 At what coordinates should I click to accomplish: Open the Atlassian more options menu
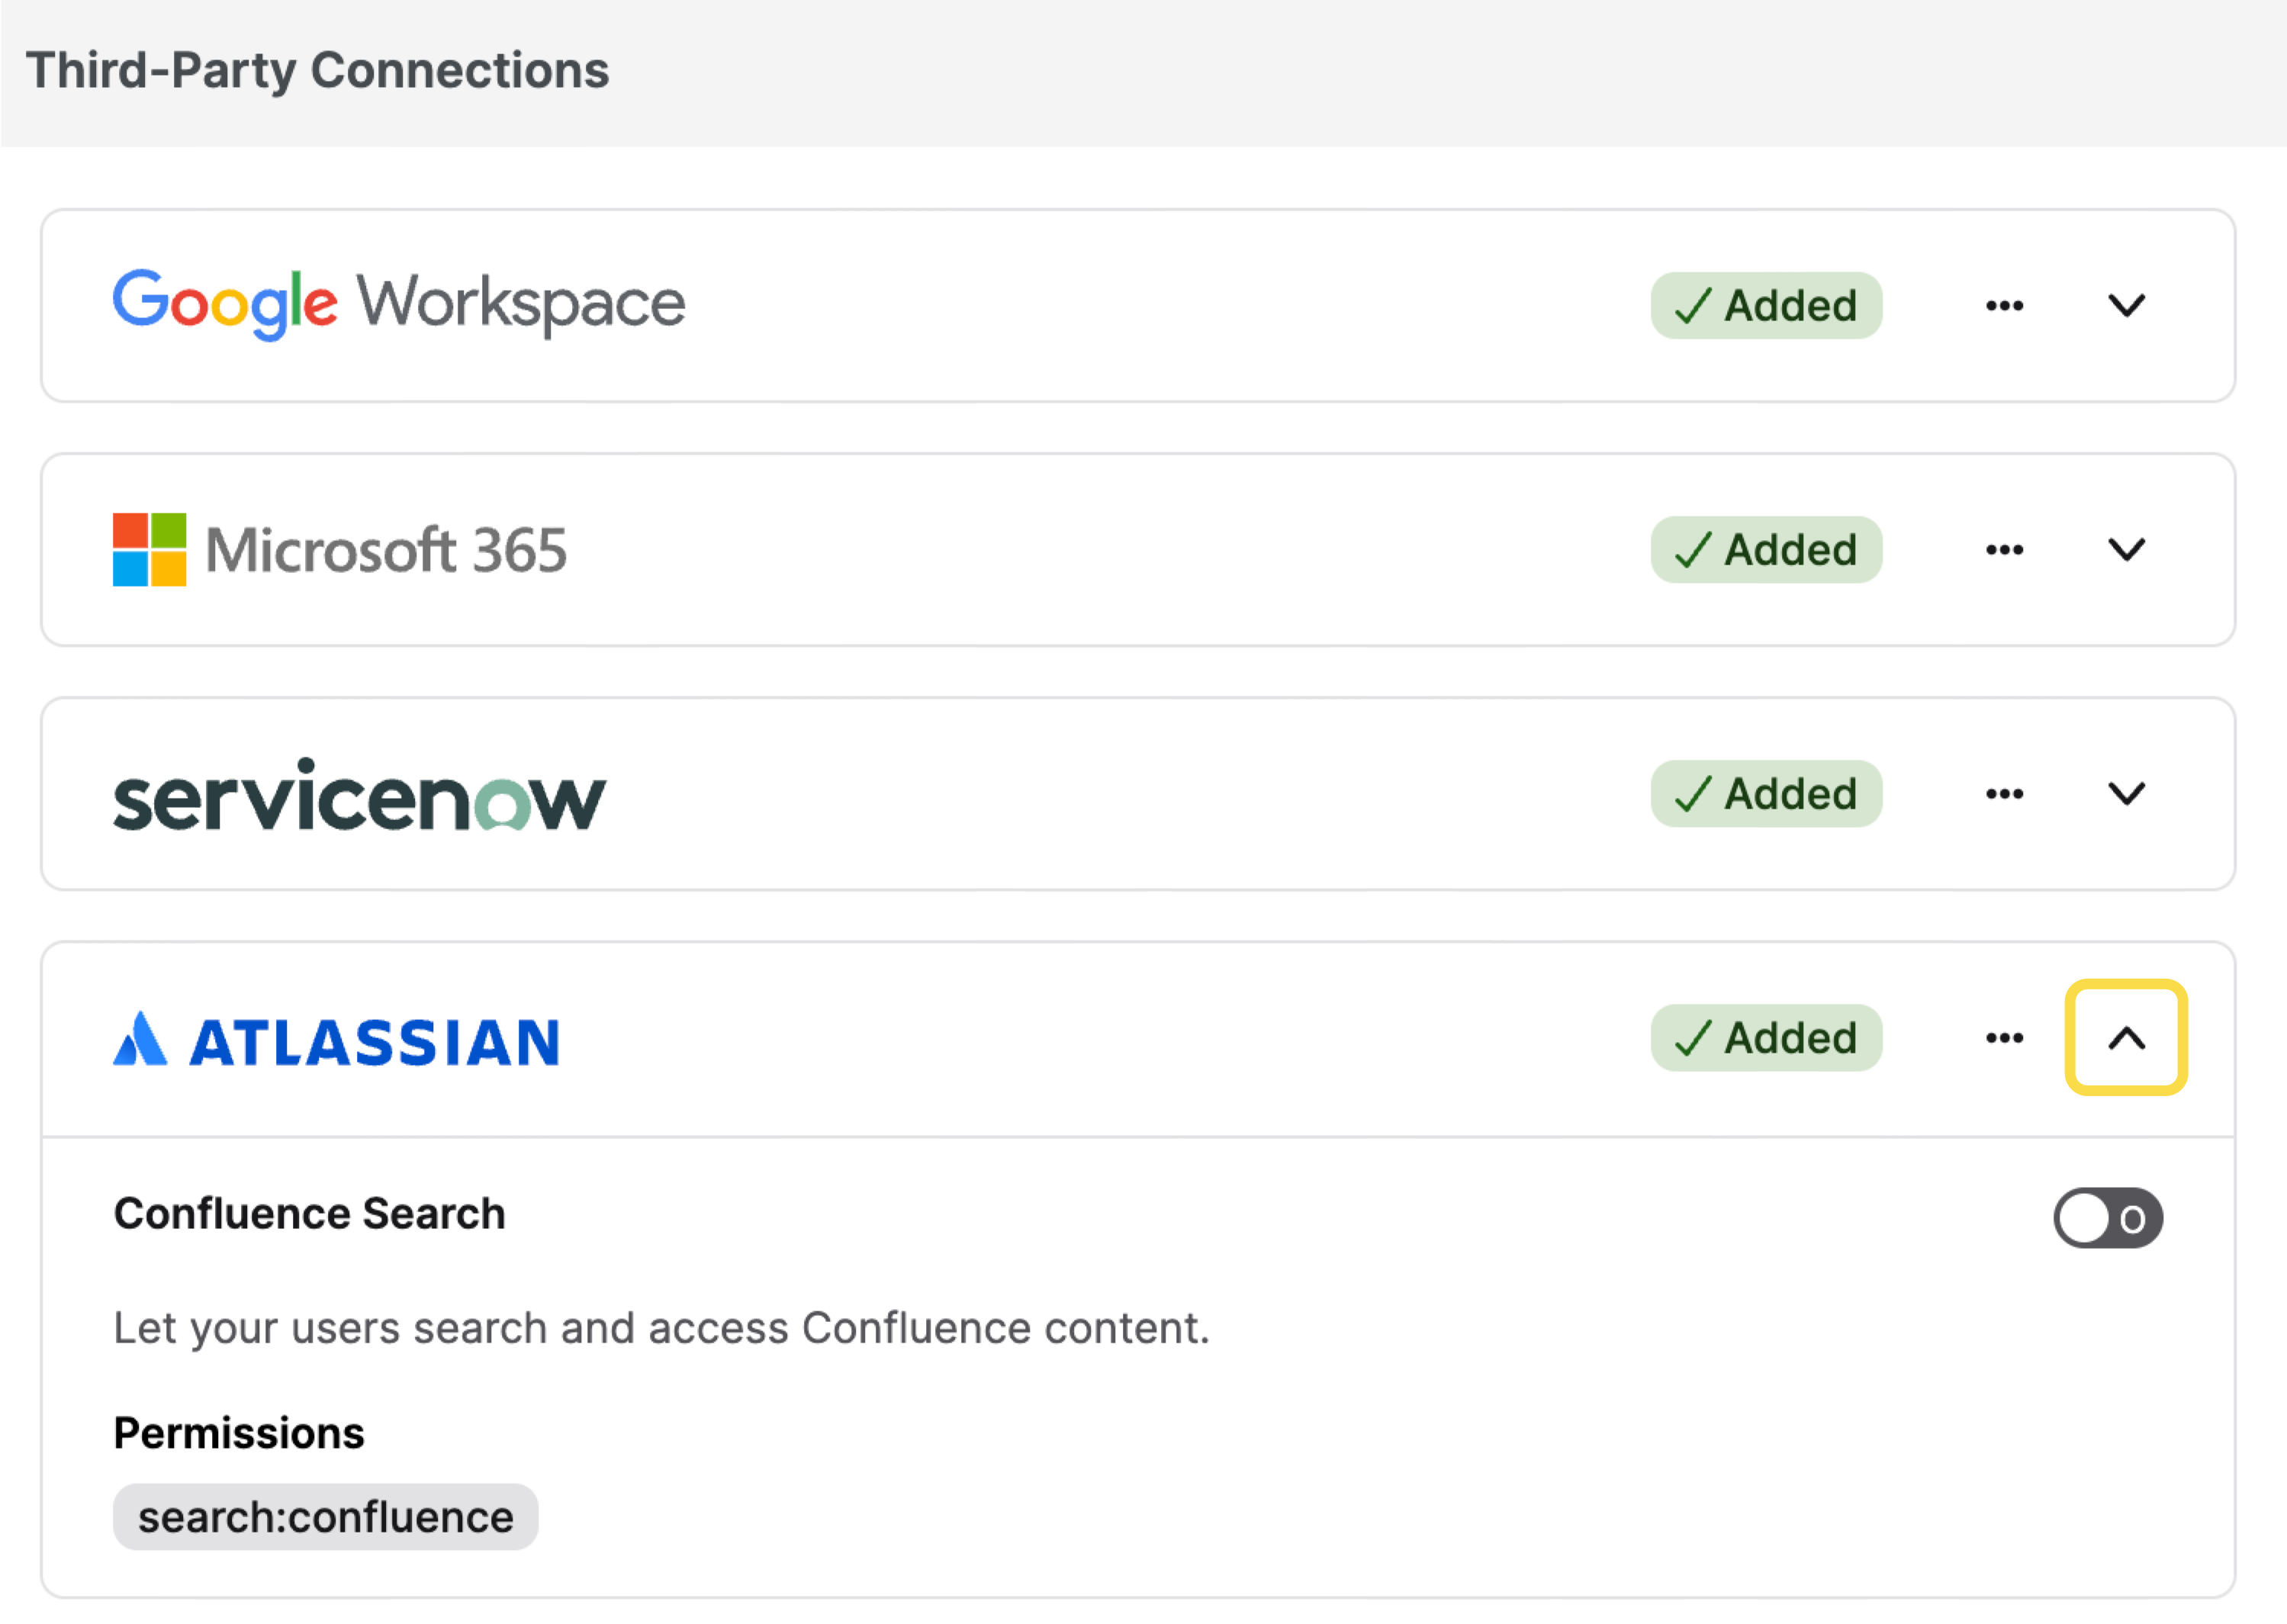point(2004,1038)
